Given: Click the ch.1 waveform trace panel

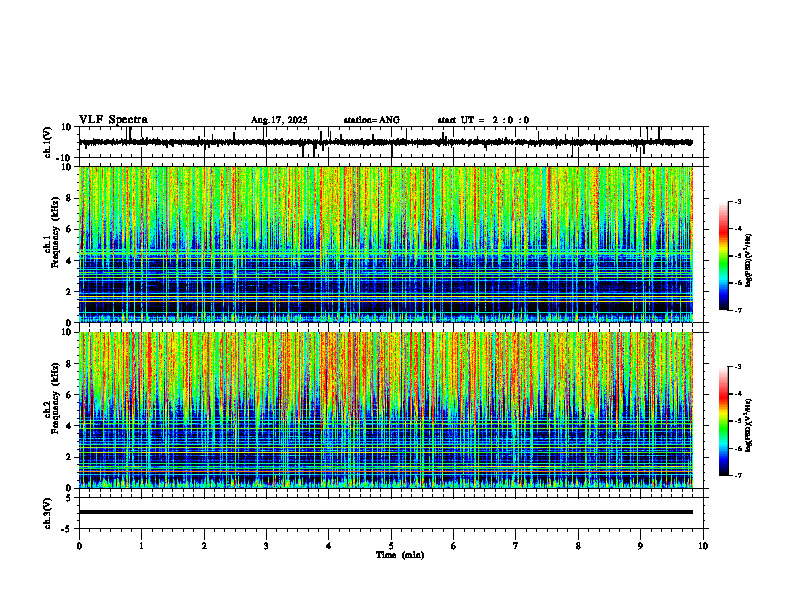Looking at the screenshot, I should [393, 142].
